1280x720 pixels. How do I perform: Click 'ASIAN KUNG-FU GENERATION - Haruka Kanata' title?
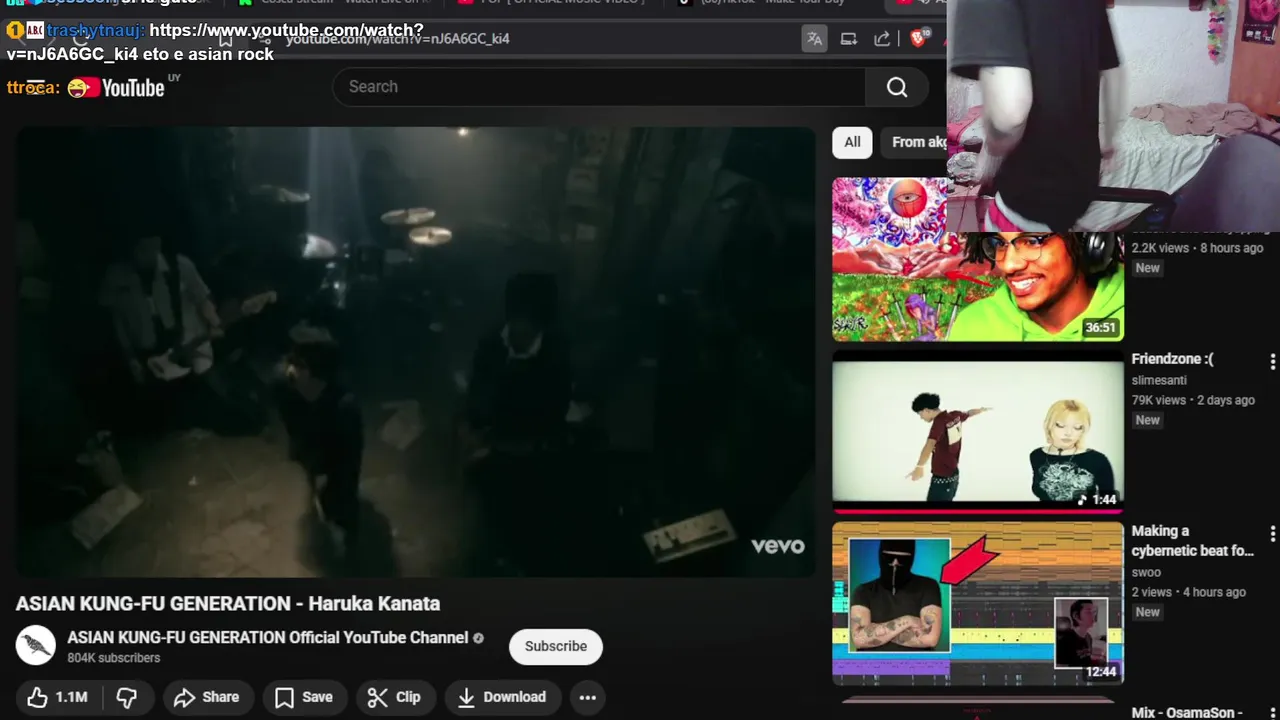point(228,604)
